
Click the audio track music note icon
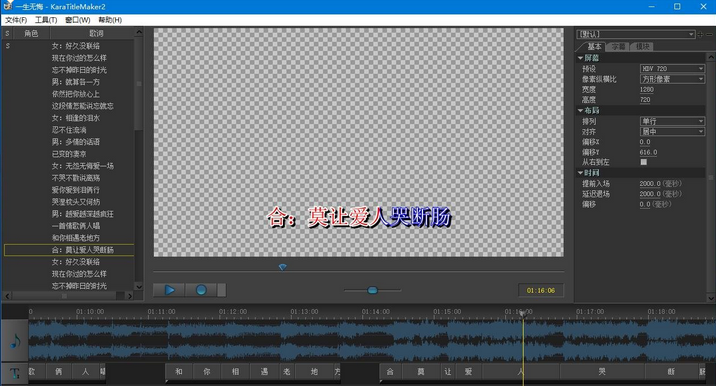coord(15,341)
